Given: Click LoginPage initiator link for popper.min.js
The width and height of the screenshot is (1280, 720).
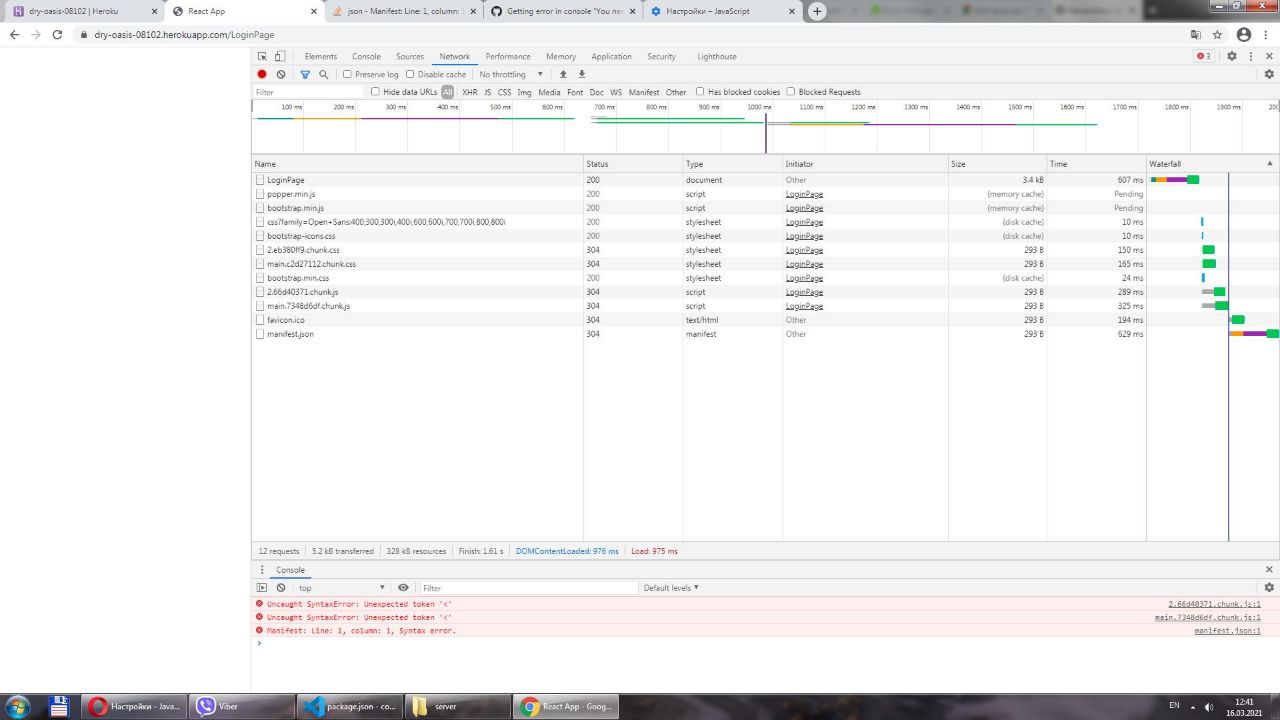Looking at the screenshot, I should 804,194.
